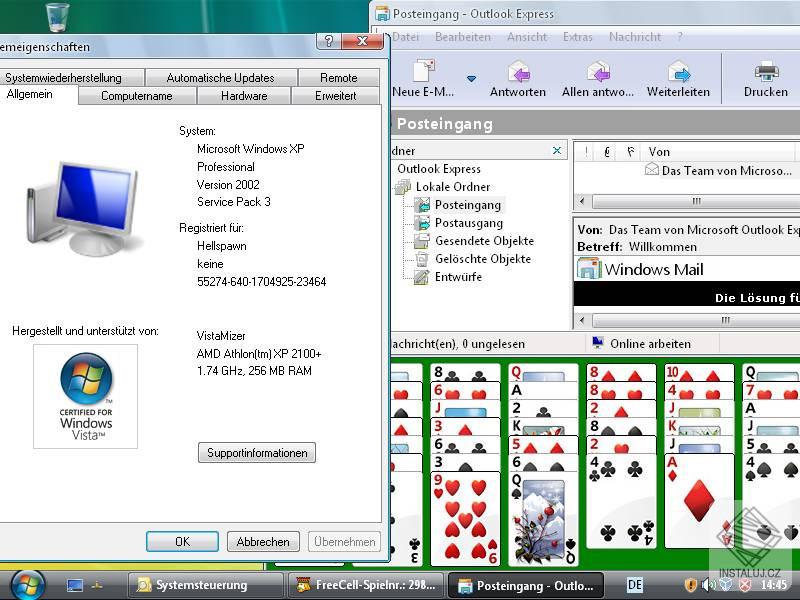Open the volume icon in the system tray
The image size is (800, 600).
click(705, 585)
